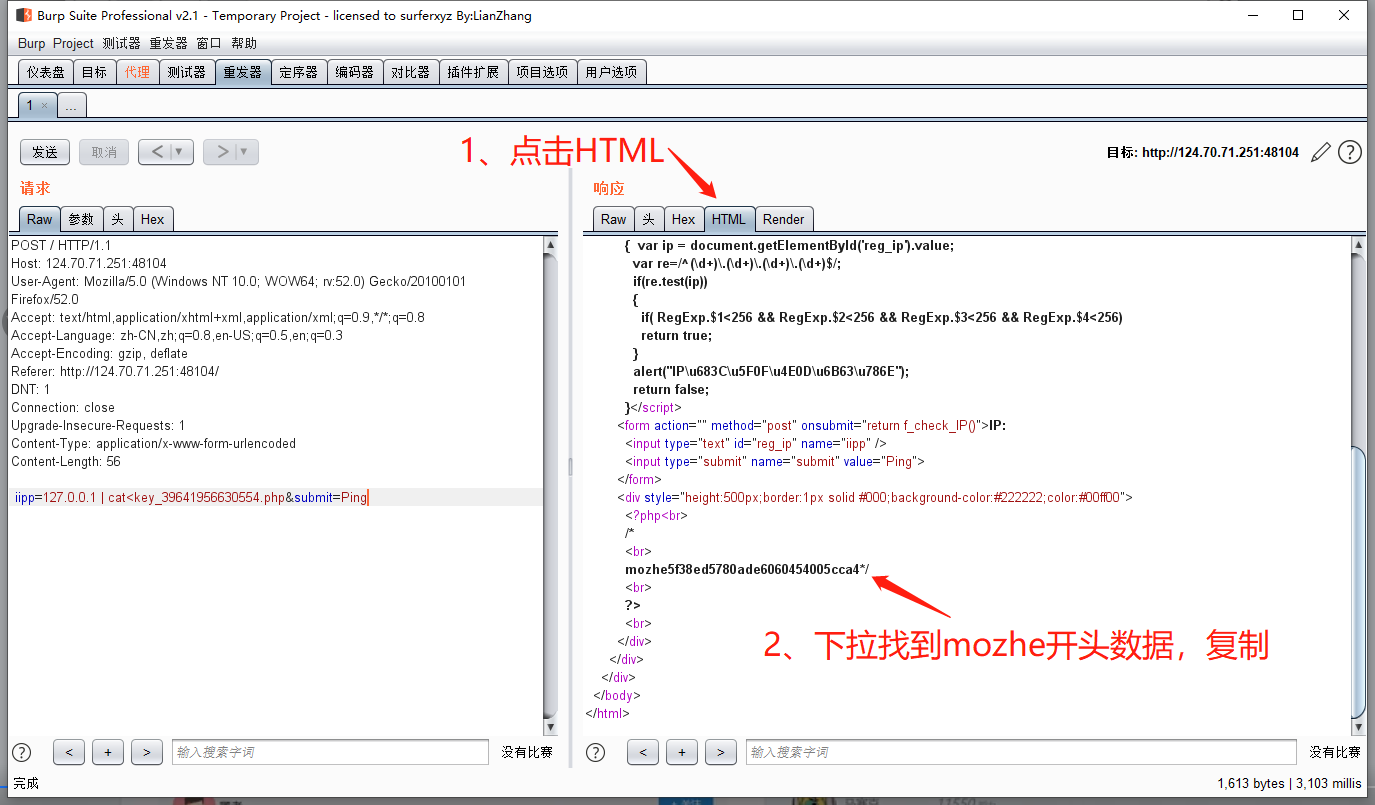1375x805 pixels.
Task: Click the Content-Length: 56 header line
Action: [66, 461]
